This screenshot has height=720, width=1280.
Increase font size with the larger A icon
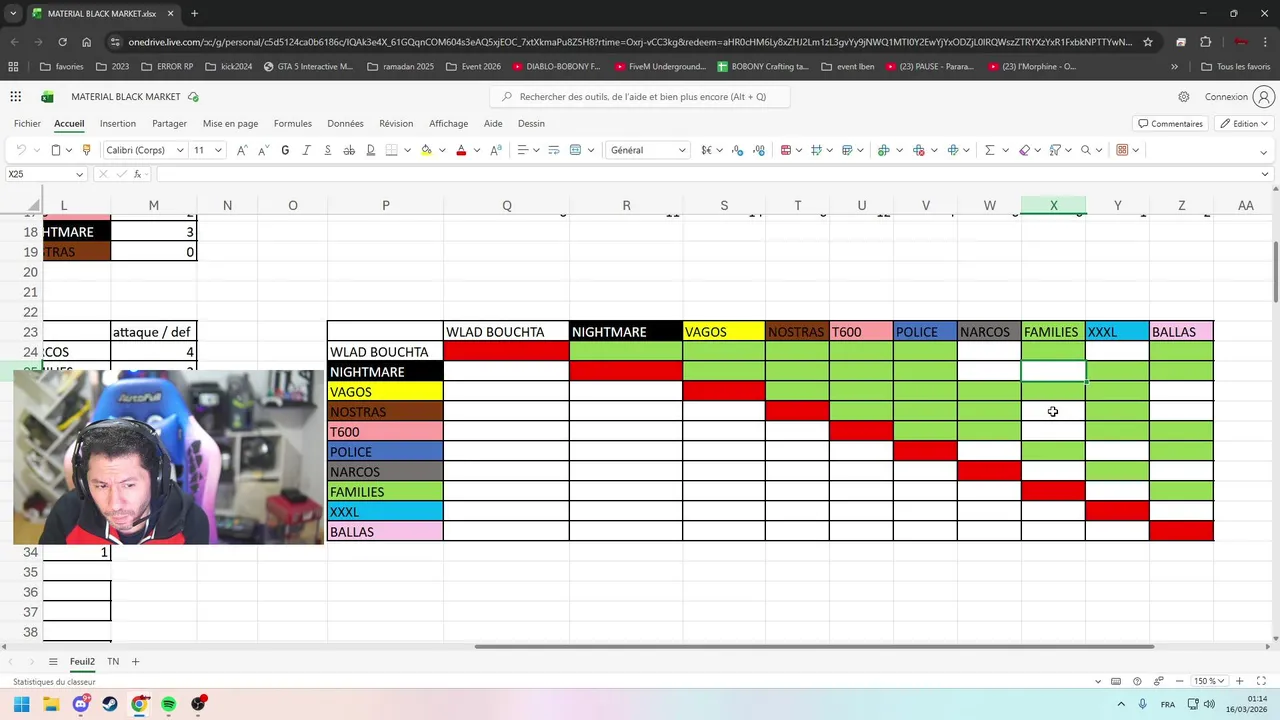coord(242,150)
